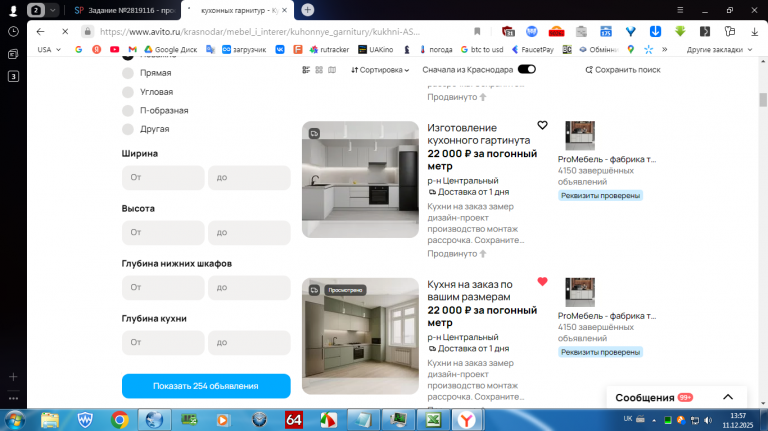Open the AIDA64 icon in the taskbar
This screenshot has height=431, width=768.
tap(293, 420)
